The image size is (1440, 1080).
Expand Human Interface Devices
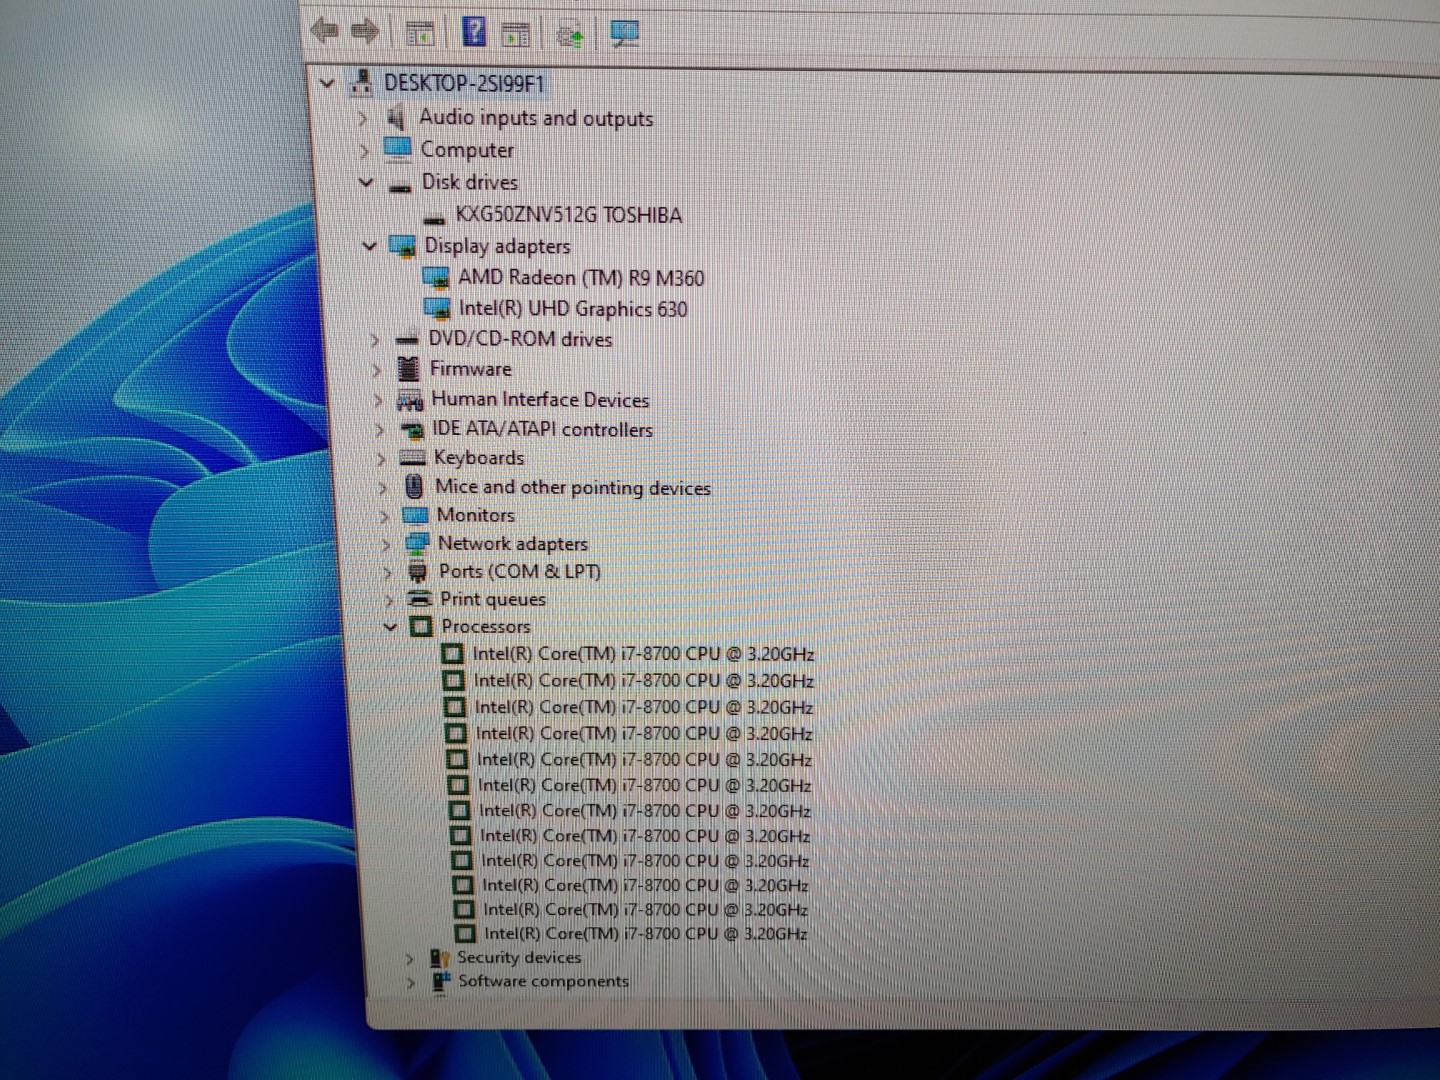[378, 400]
